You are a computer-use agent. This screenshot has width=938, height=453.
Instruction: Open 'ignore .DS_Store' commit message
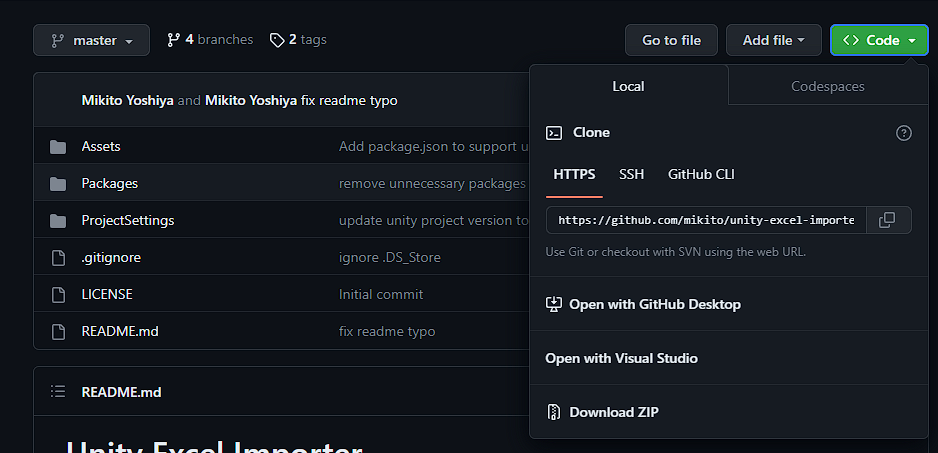pyautogui.click(x=389, y=257)
